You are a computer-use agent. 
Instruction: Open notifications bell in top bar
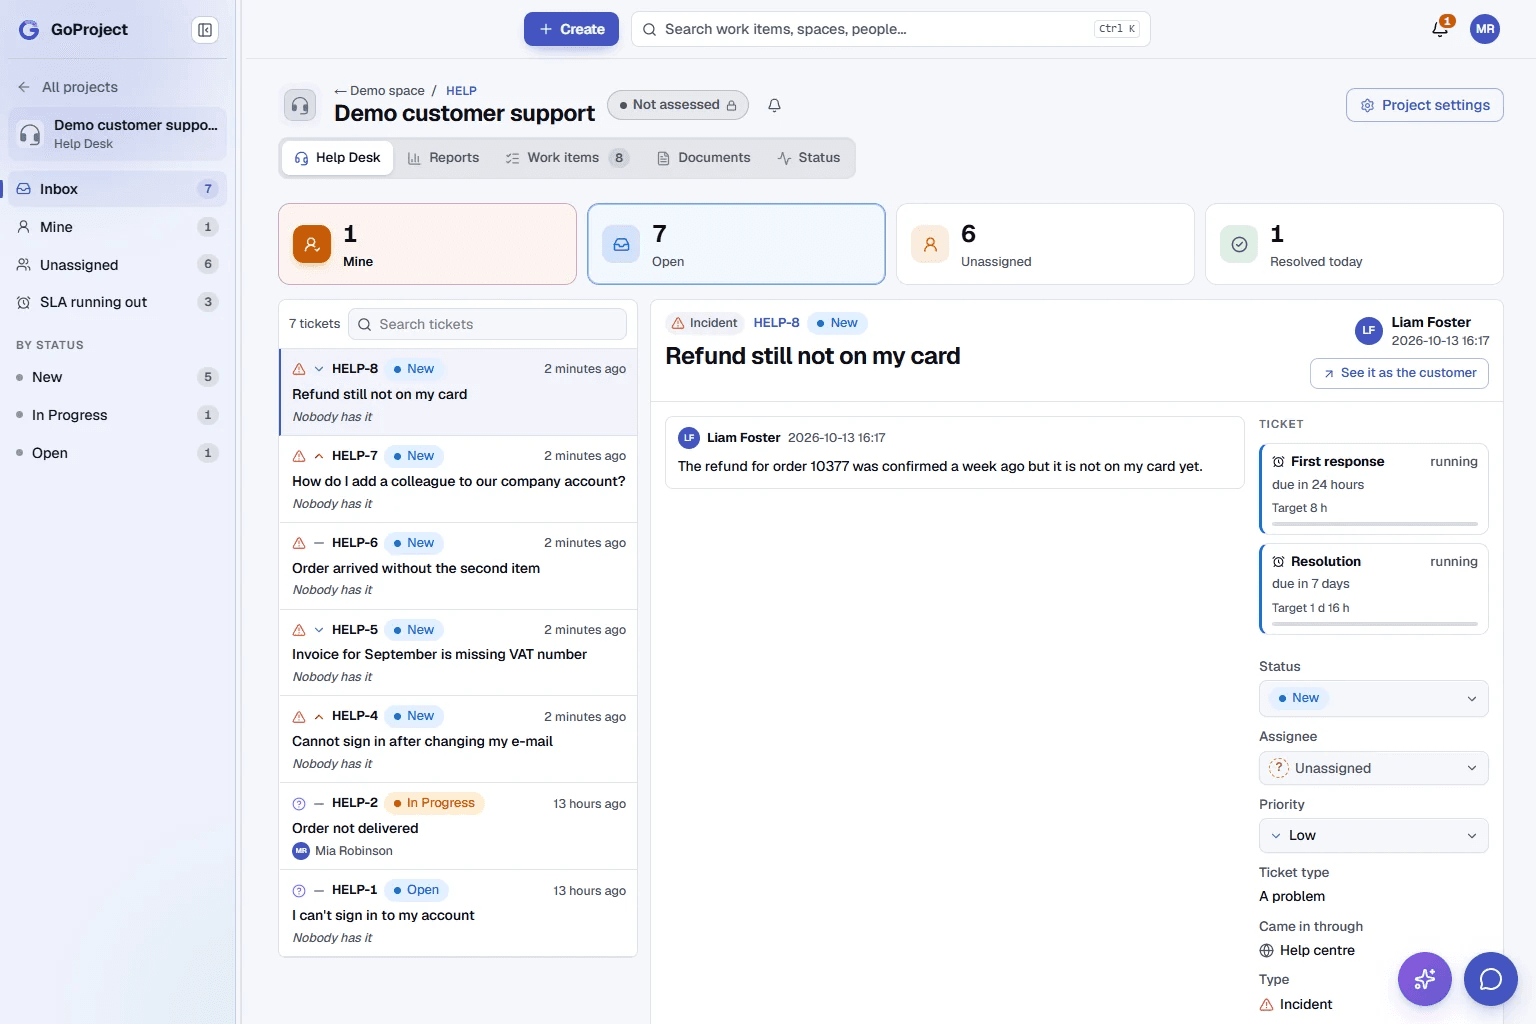click(1440, 29)
